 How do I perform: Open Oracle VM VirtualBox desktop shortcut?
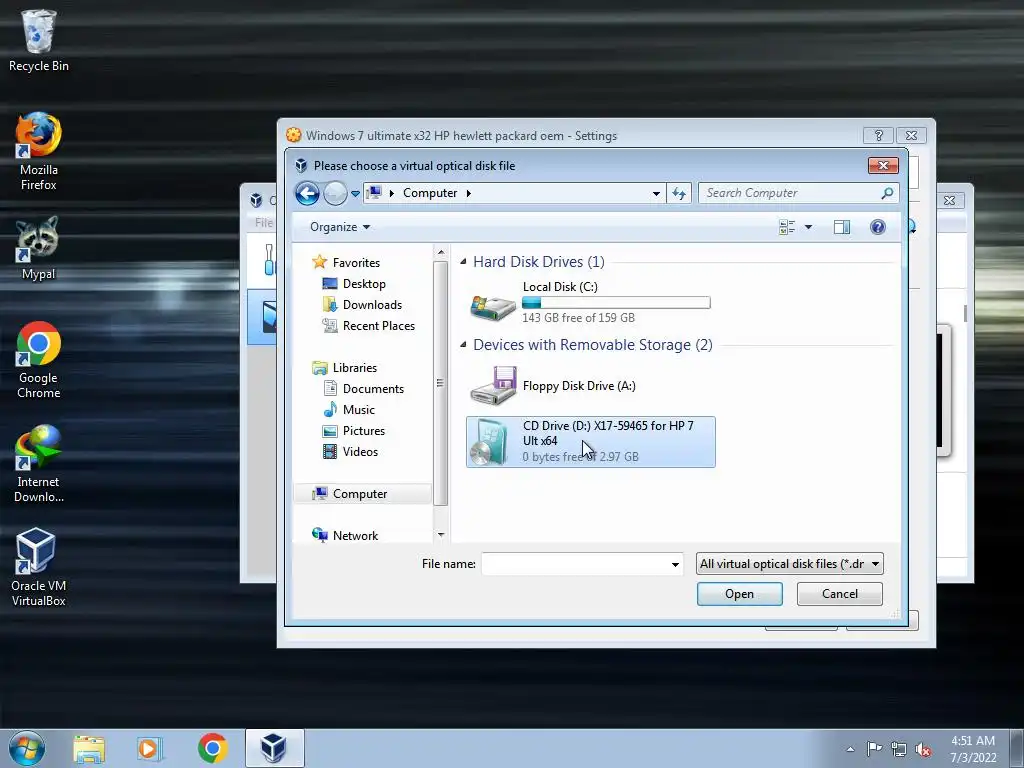[x=39, y=567]
